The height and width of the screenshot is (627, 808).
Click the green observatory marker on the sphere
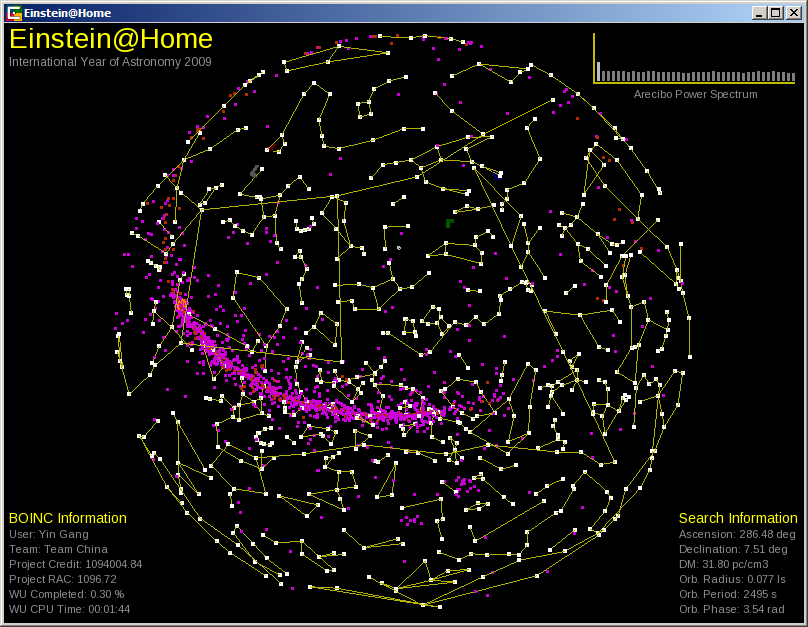click(449, 223)
